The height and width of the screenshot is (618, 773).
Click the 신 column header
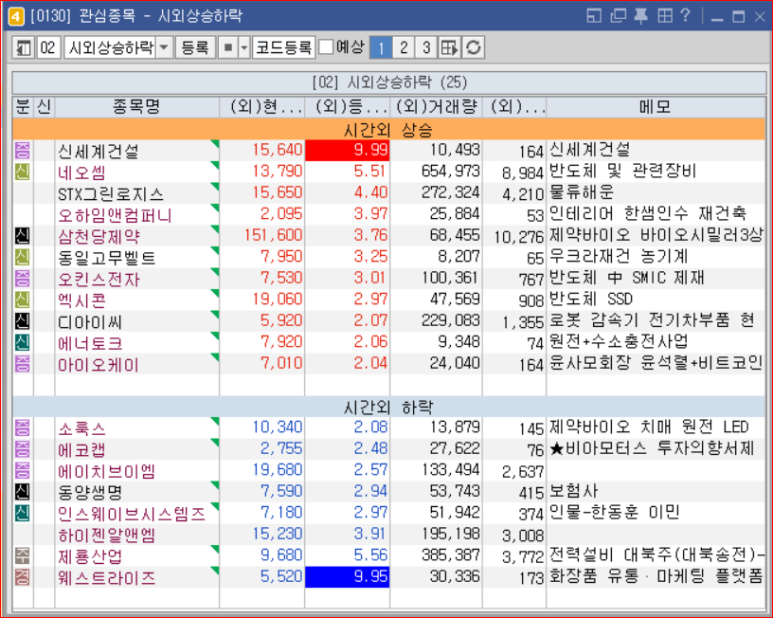pyautogui.click(x=44, y=107)
